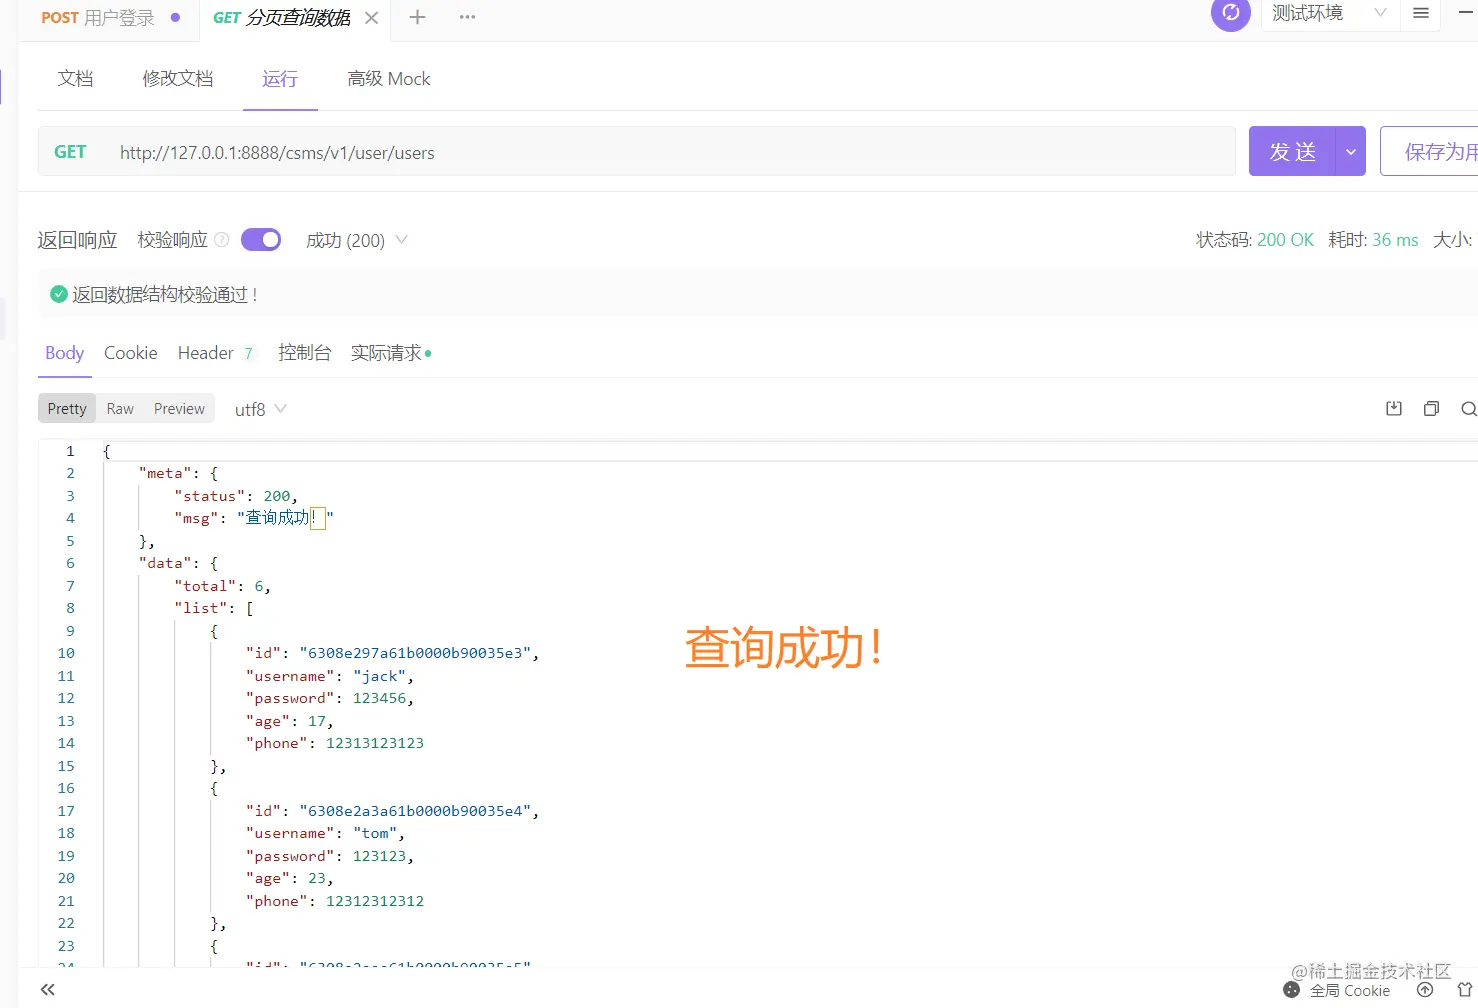
Task: Click the 返回数据结构校验通过 message
Action: coord(165,294)
